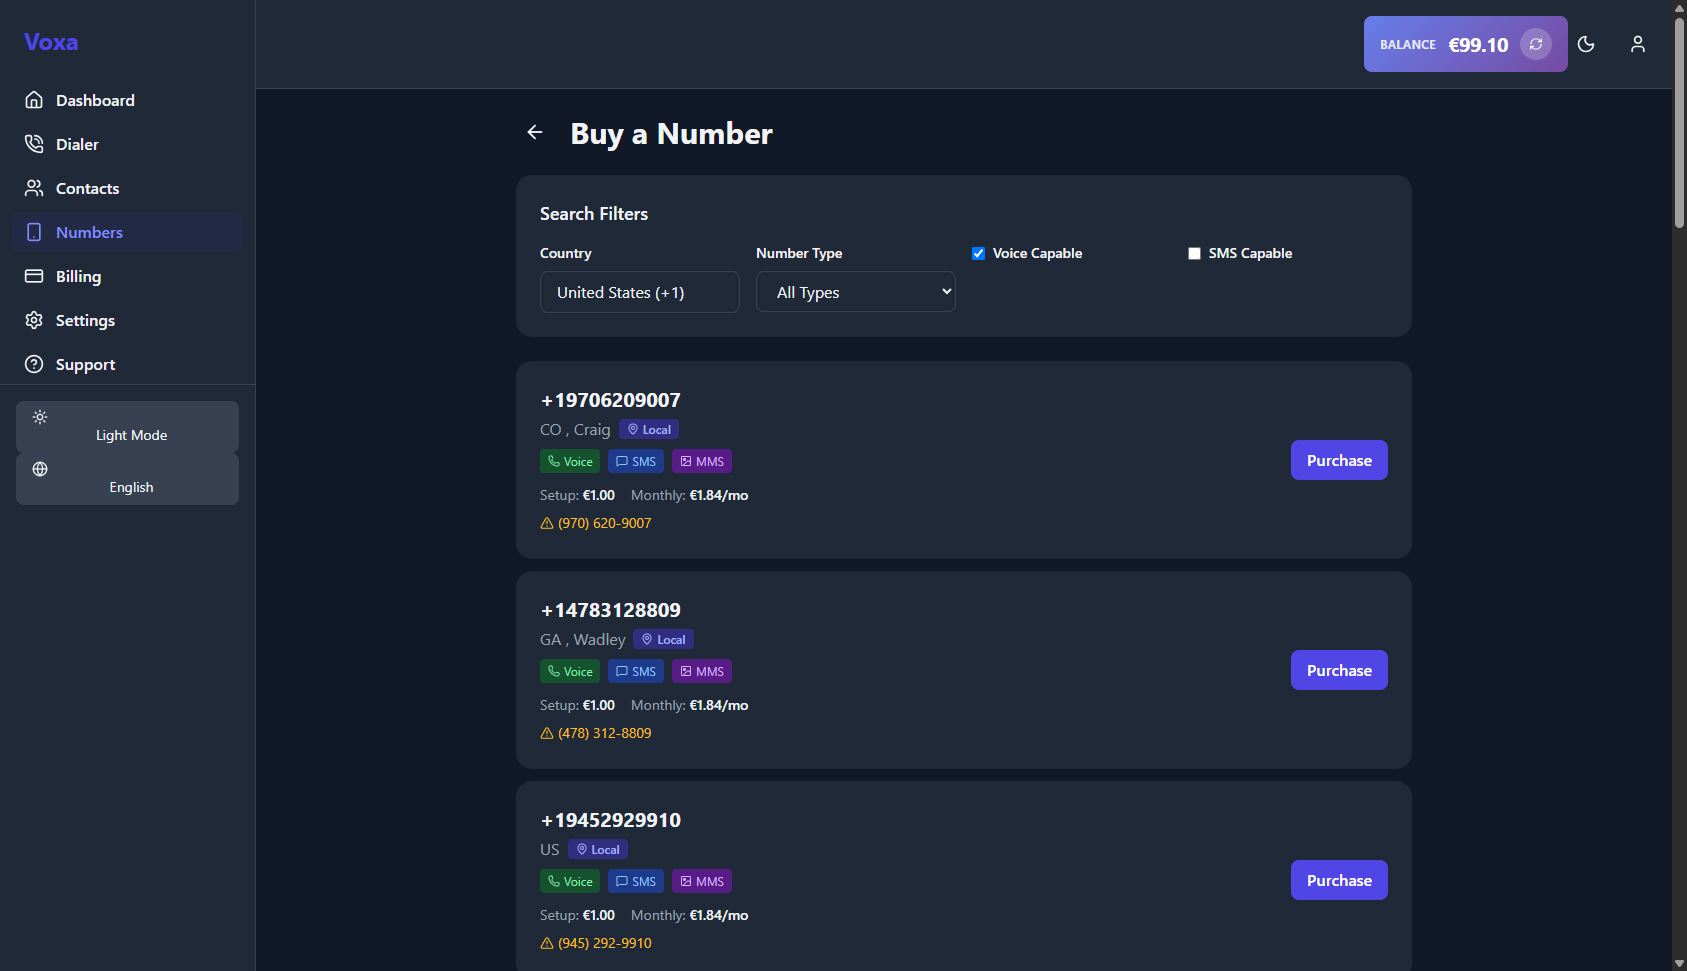Open the user account menu
The width and height of the screenshot is (1687, 971).
coord(1638,44)
